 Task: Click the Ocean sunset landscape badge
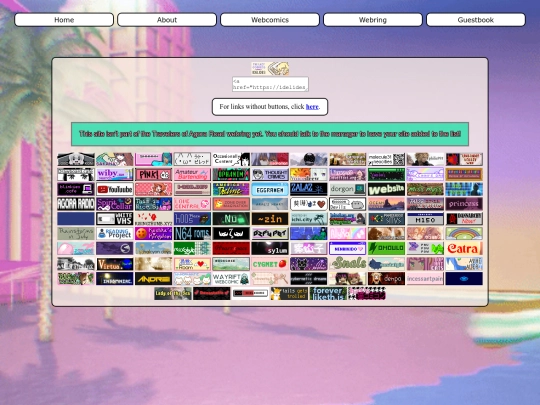click(x=386, y=204)
